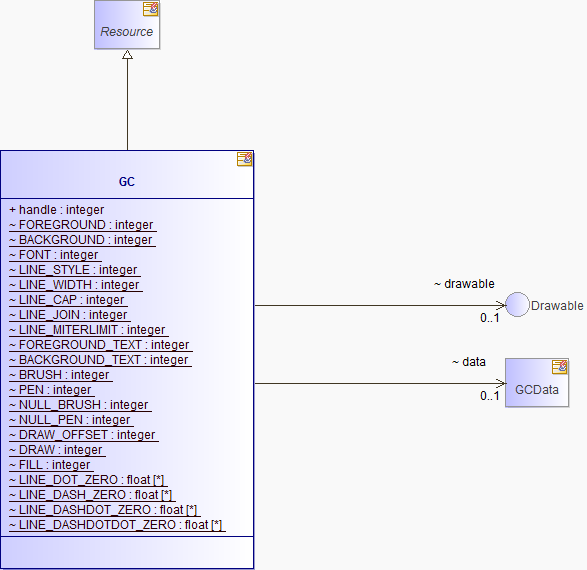The height and width of the screenshot is (570, 587).
Task: Select the NULL_BRUSH : integer attribute
Action: (x=79, y=405)
